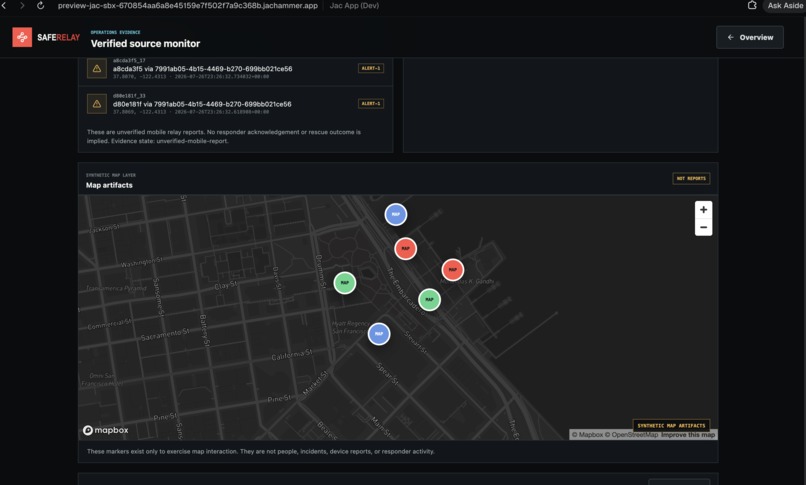Select the blue marker near Hyatt Regency

coord(379,334)
